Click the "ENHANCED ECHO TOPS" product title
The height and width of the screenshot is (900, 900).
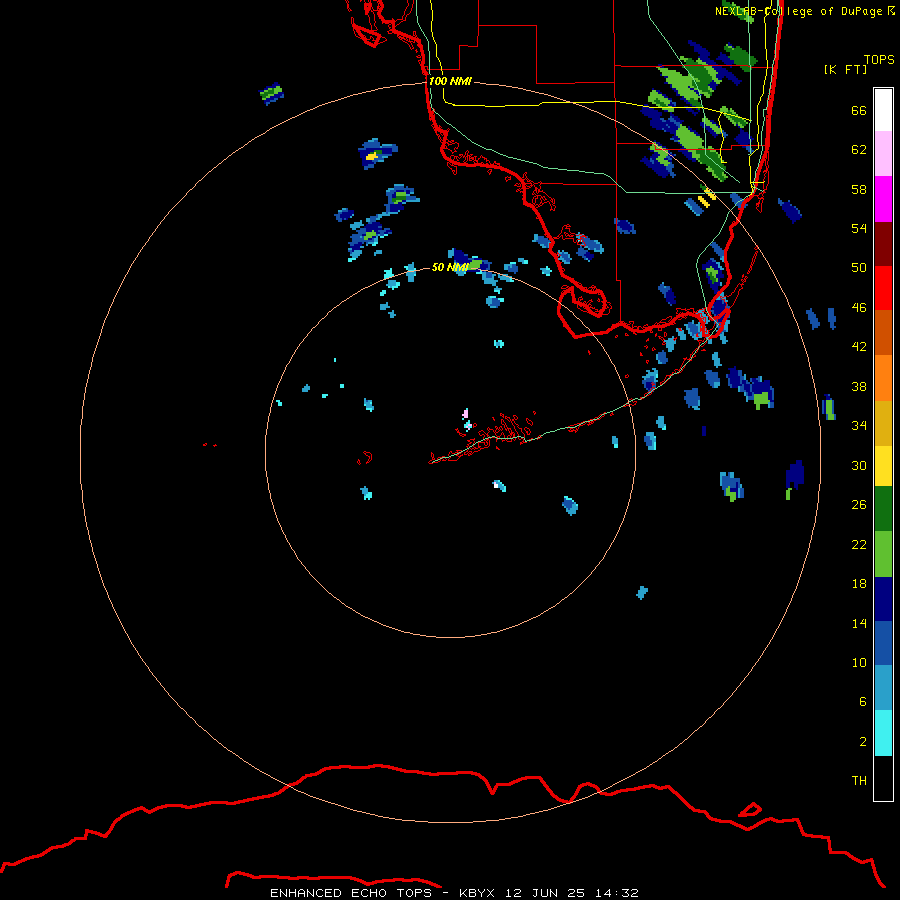tap(351, 893)
